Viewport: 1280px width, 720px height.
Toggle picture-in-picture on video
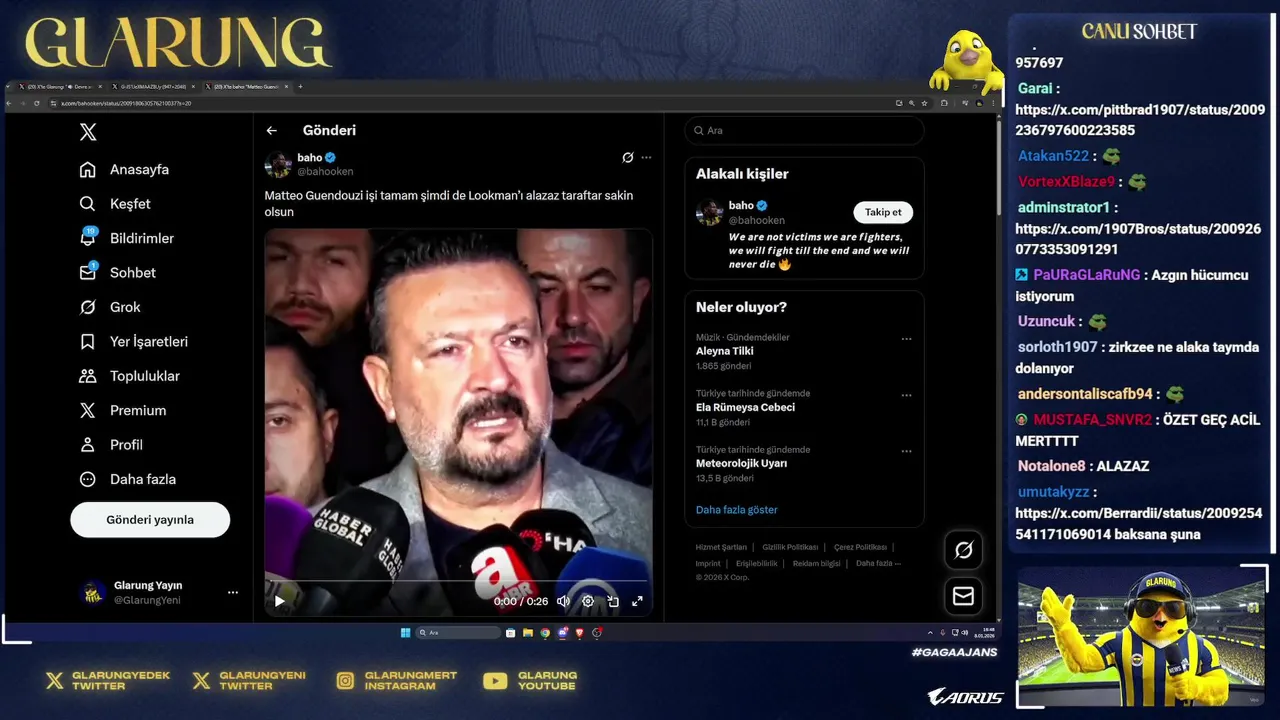(x=613, y=601)
